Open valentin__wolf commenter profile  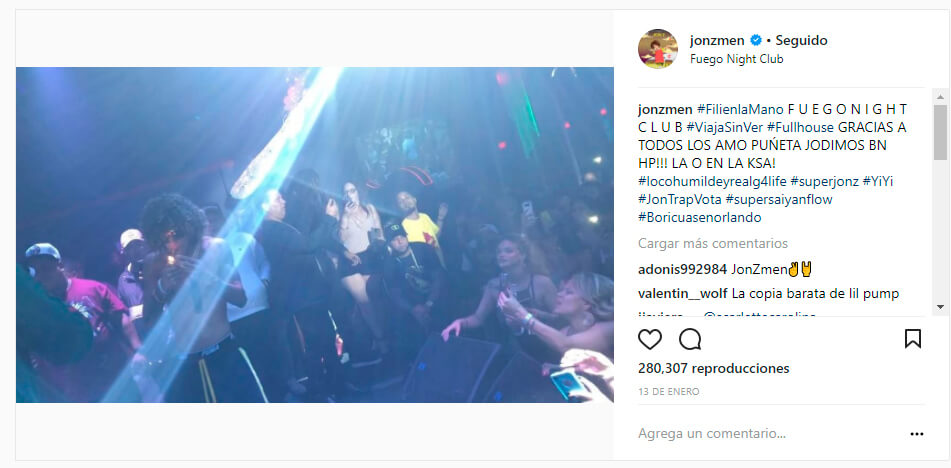coord(683,294)
